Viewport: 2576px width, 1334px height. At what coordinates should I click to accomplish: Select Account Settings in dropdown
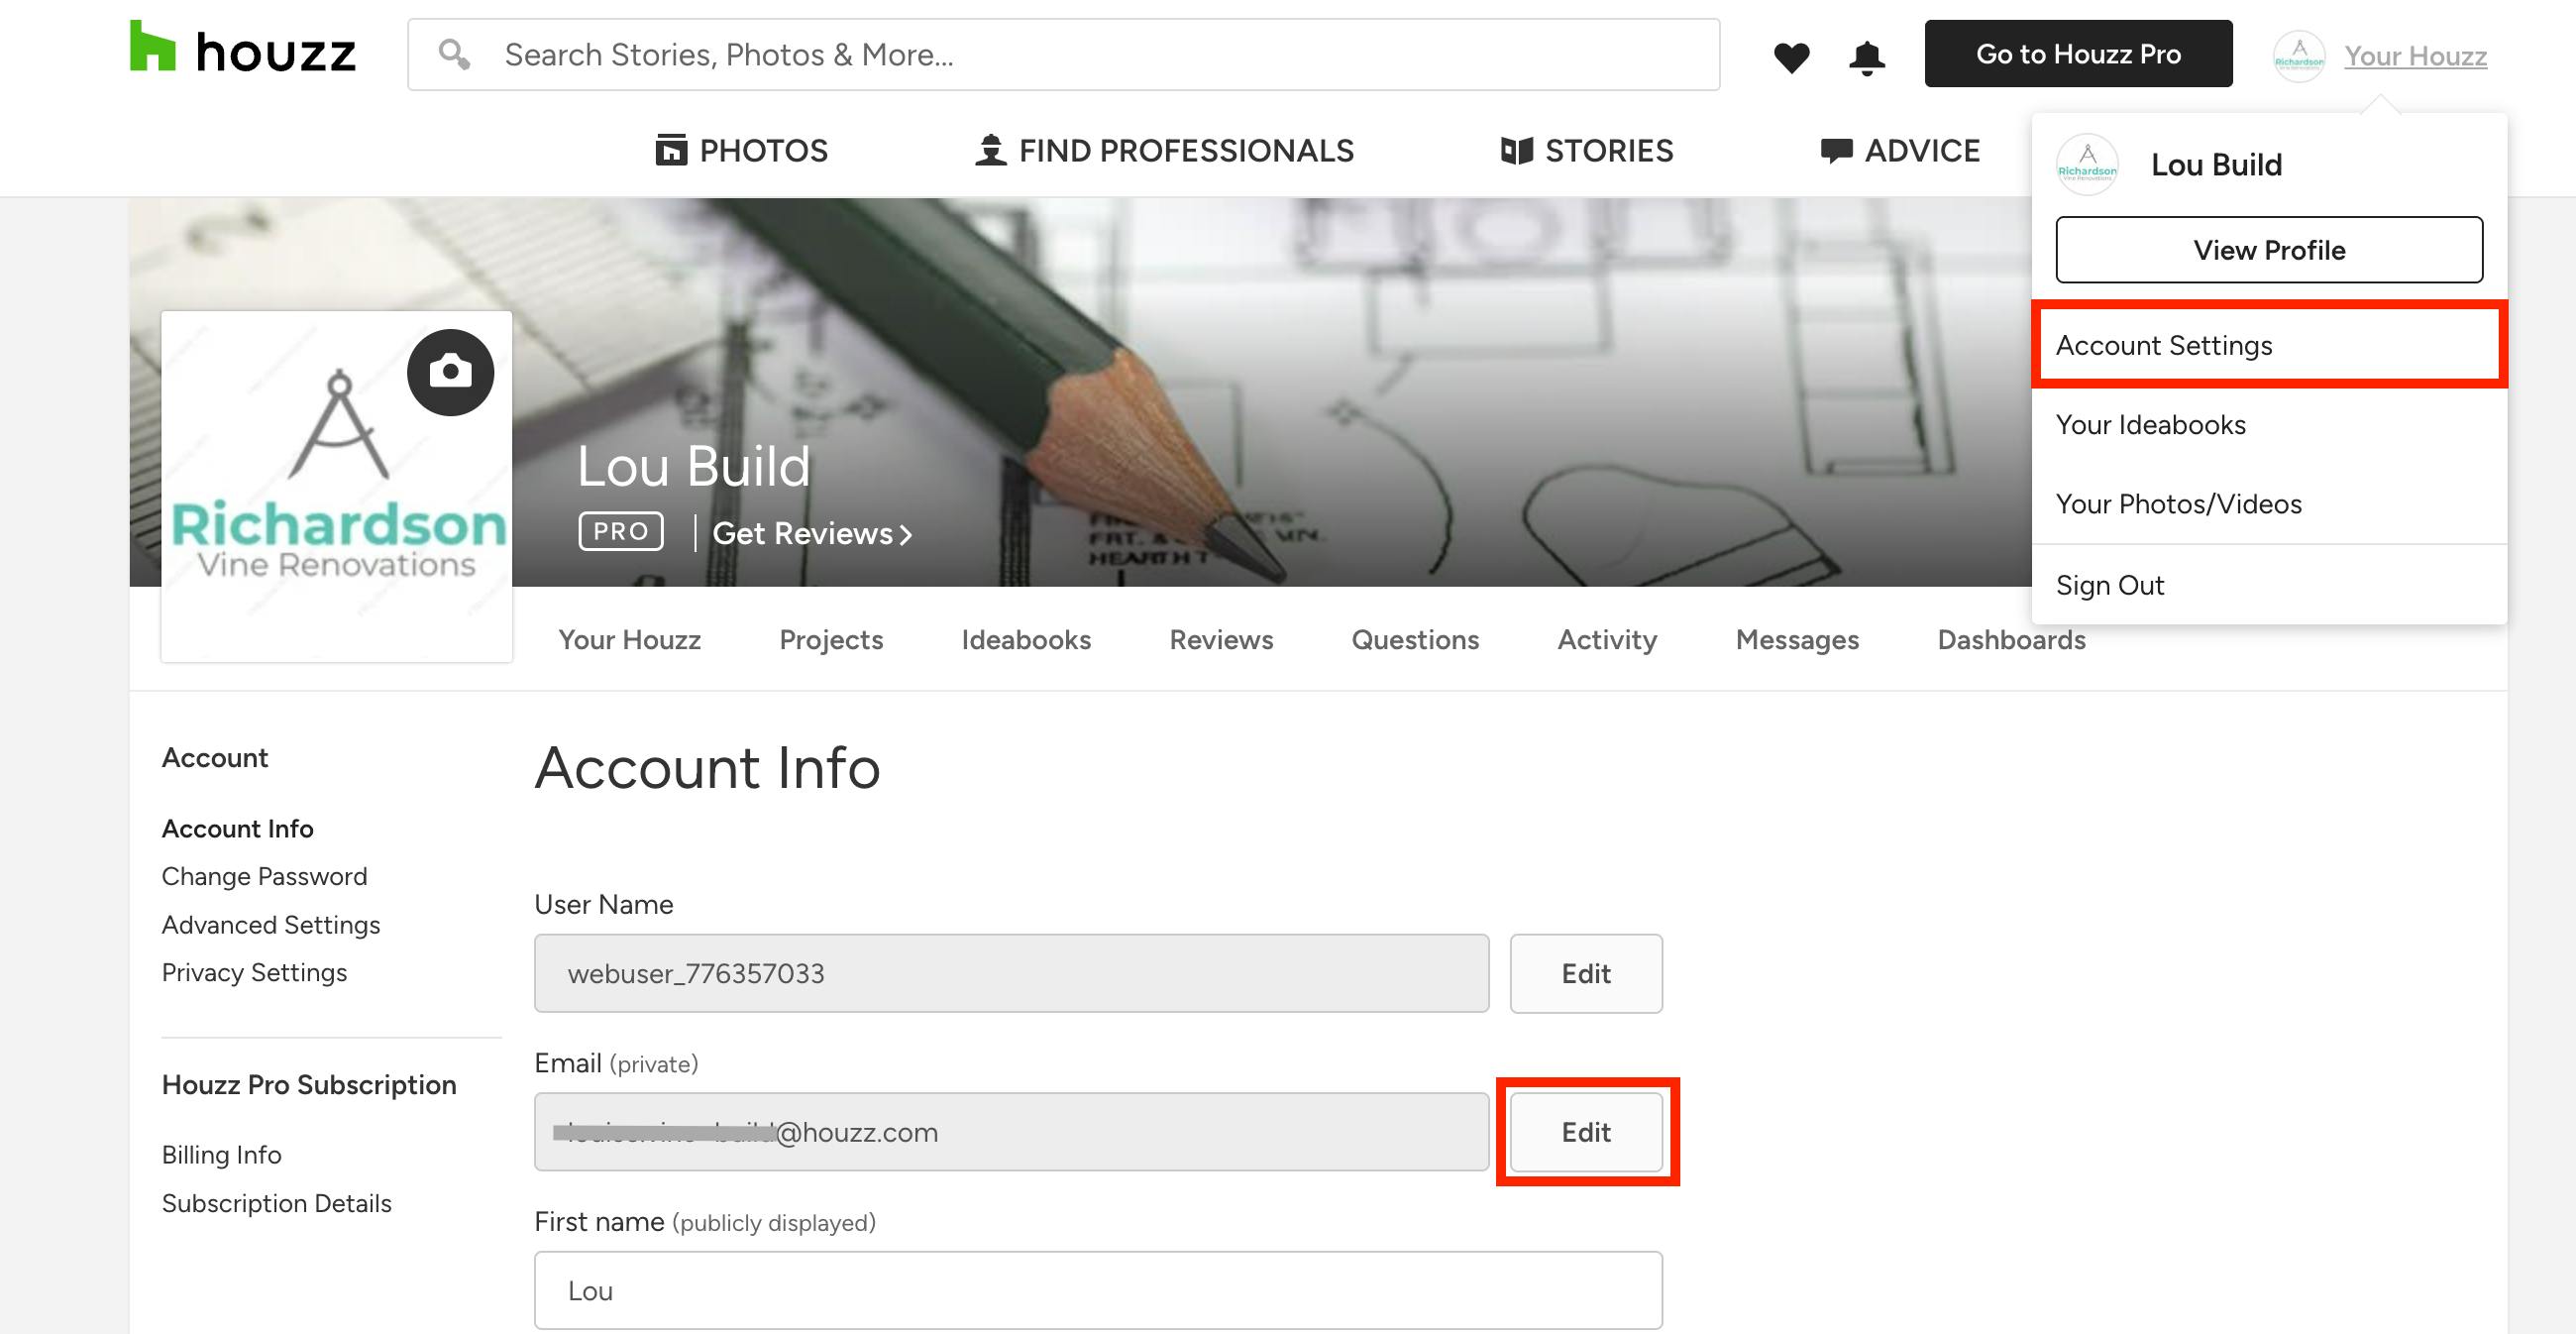coord(2269,345)
